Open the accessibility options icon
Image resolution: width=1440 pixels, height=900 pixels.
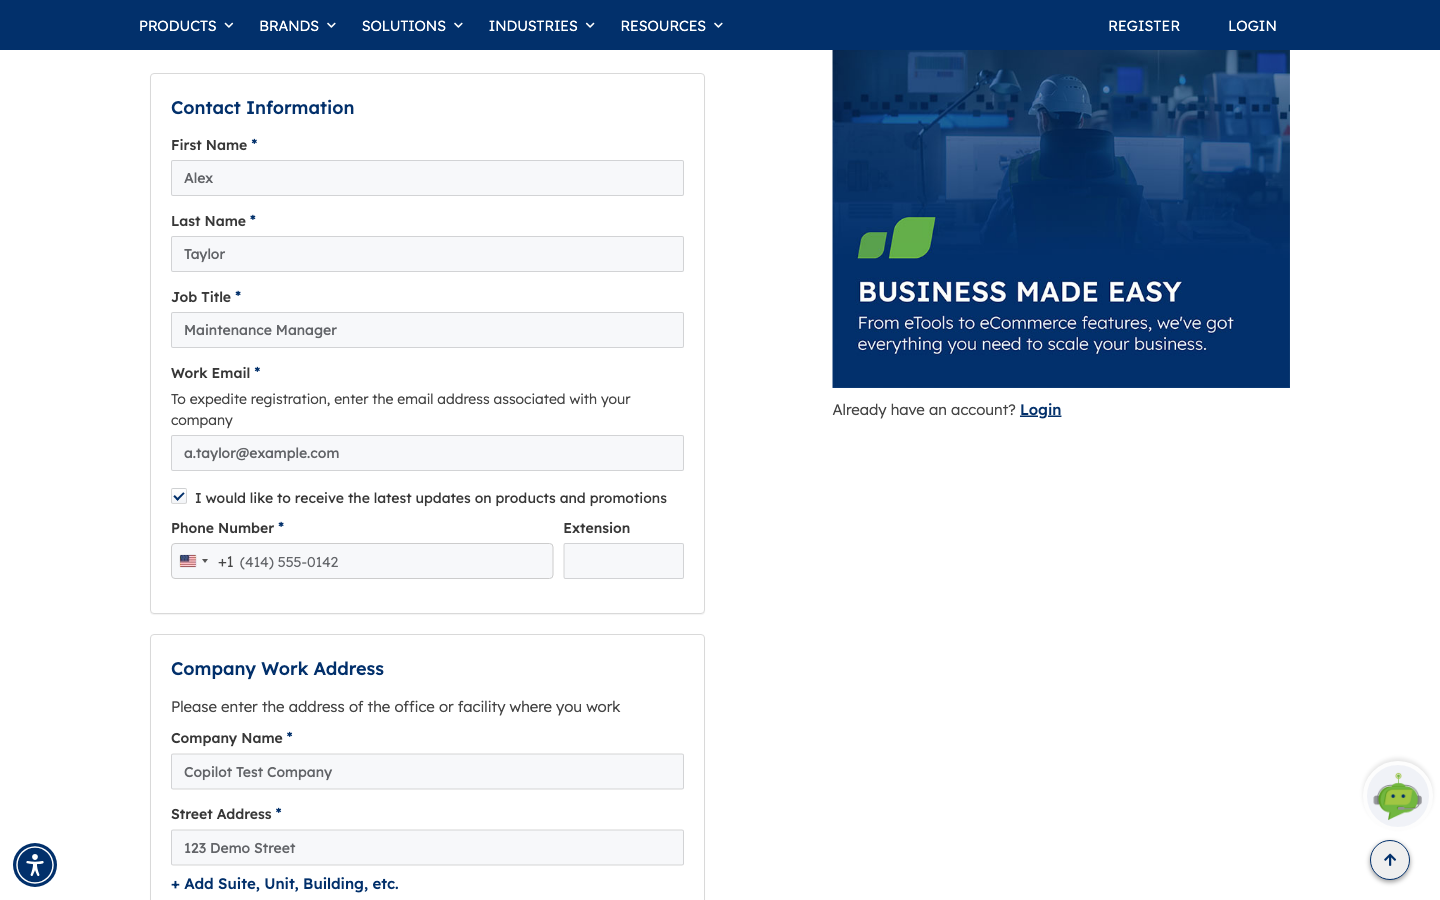[35, 865]
